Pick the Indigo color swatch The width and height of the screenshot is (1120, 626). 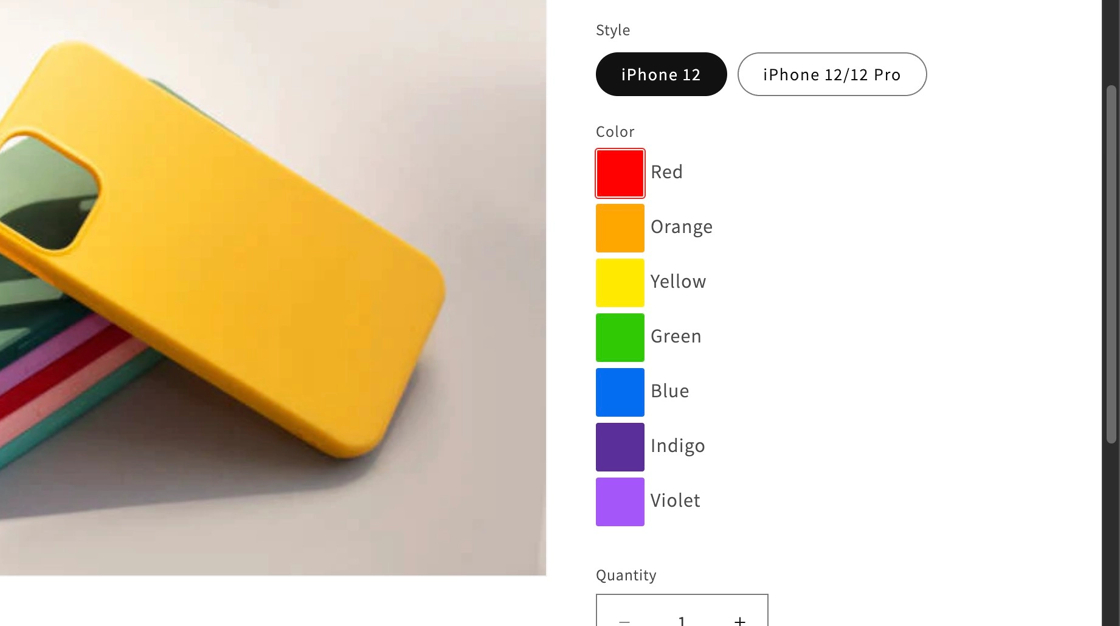pyautogui.click(x=620, y=447)
